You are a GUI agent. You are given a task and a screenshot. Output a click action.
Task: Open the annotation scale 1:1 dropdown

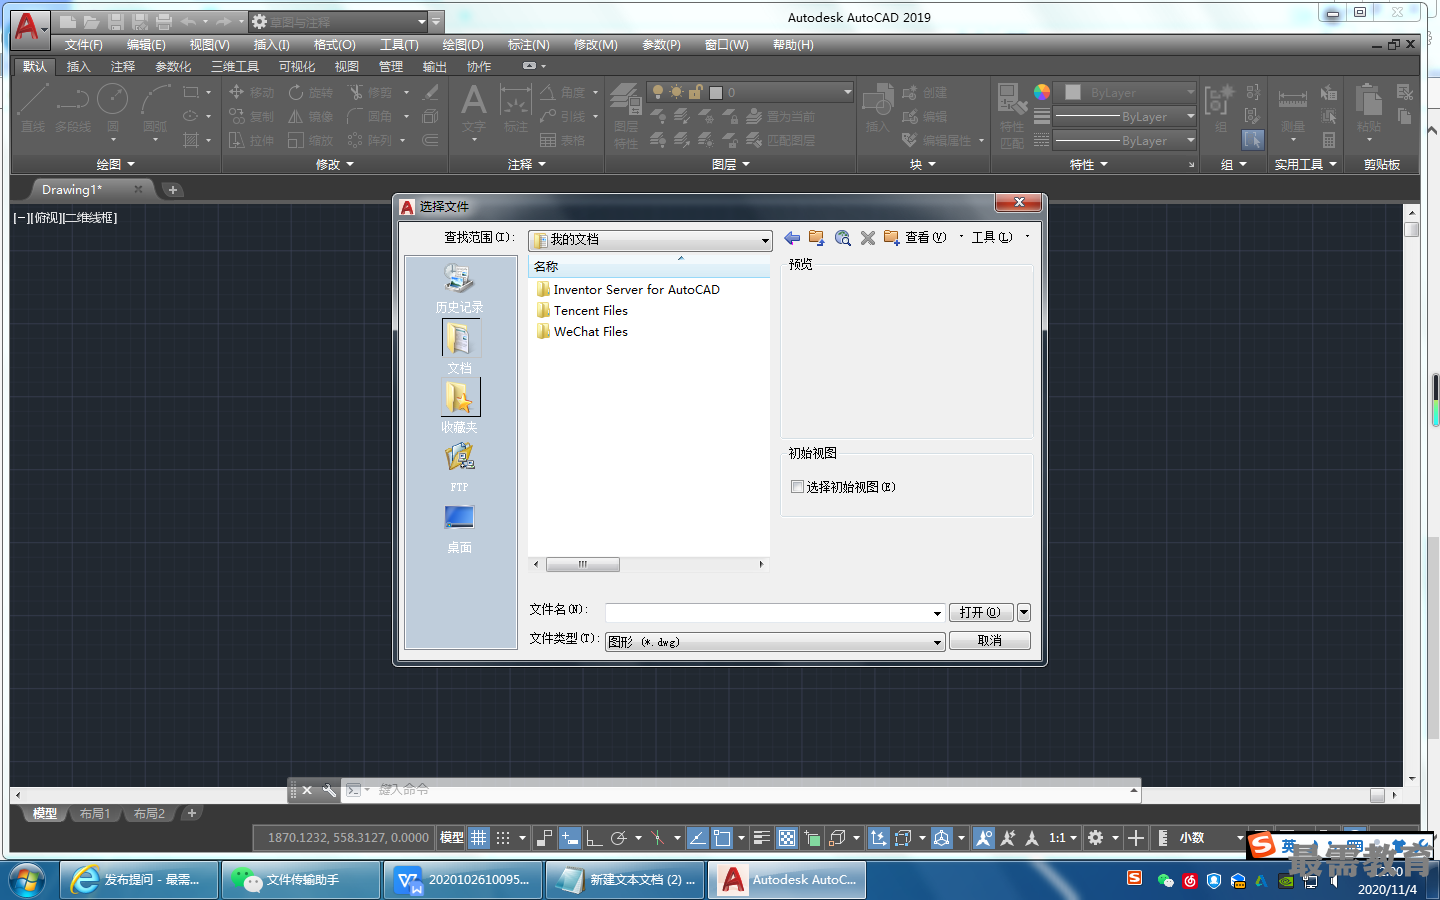click(1063, 838)
